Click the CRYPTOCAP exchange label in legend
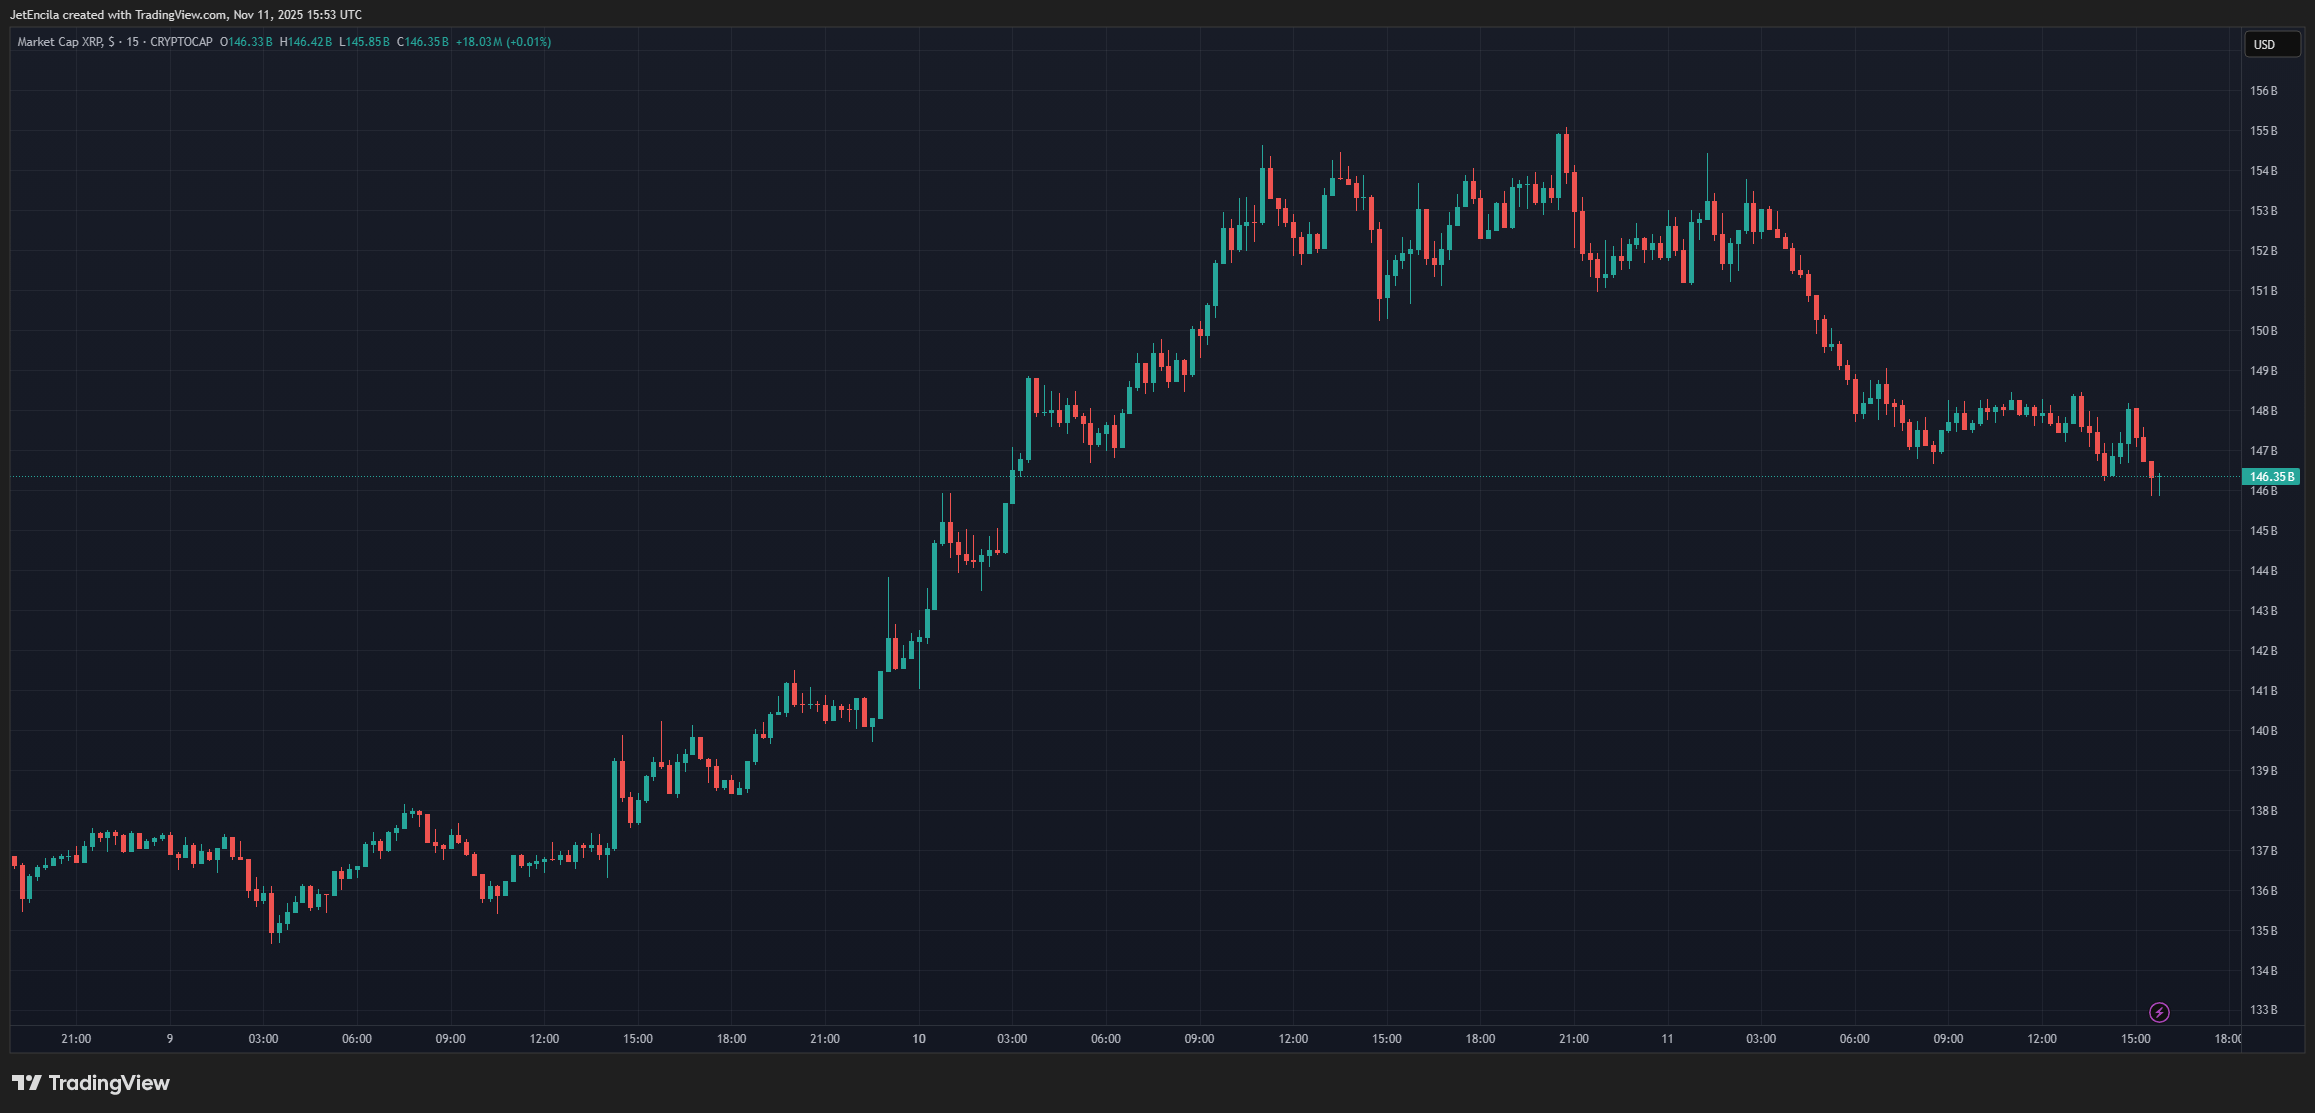Screen dimensions: 2315x1113 pyautogui.click(x=181, y=42)
